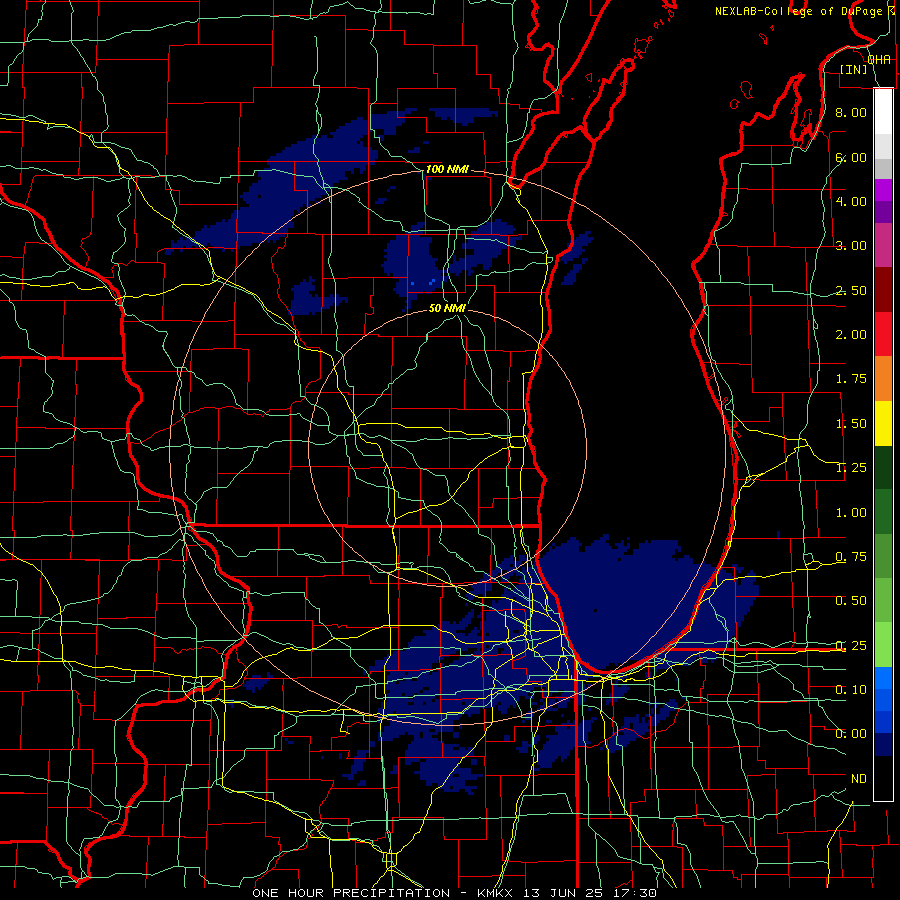Viewport: 900px width, 900px height.
Task: Click the 6.00 value on precipitation scale
Action: 851,157
